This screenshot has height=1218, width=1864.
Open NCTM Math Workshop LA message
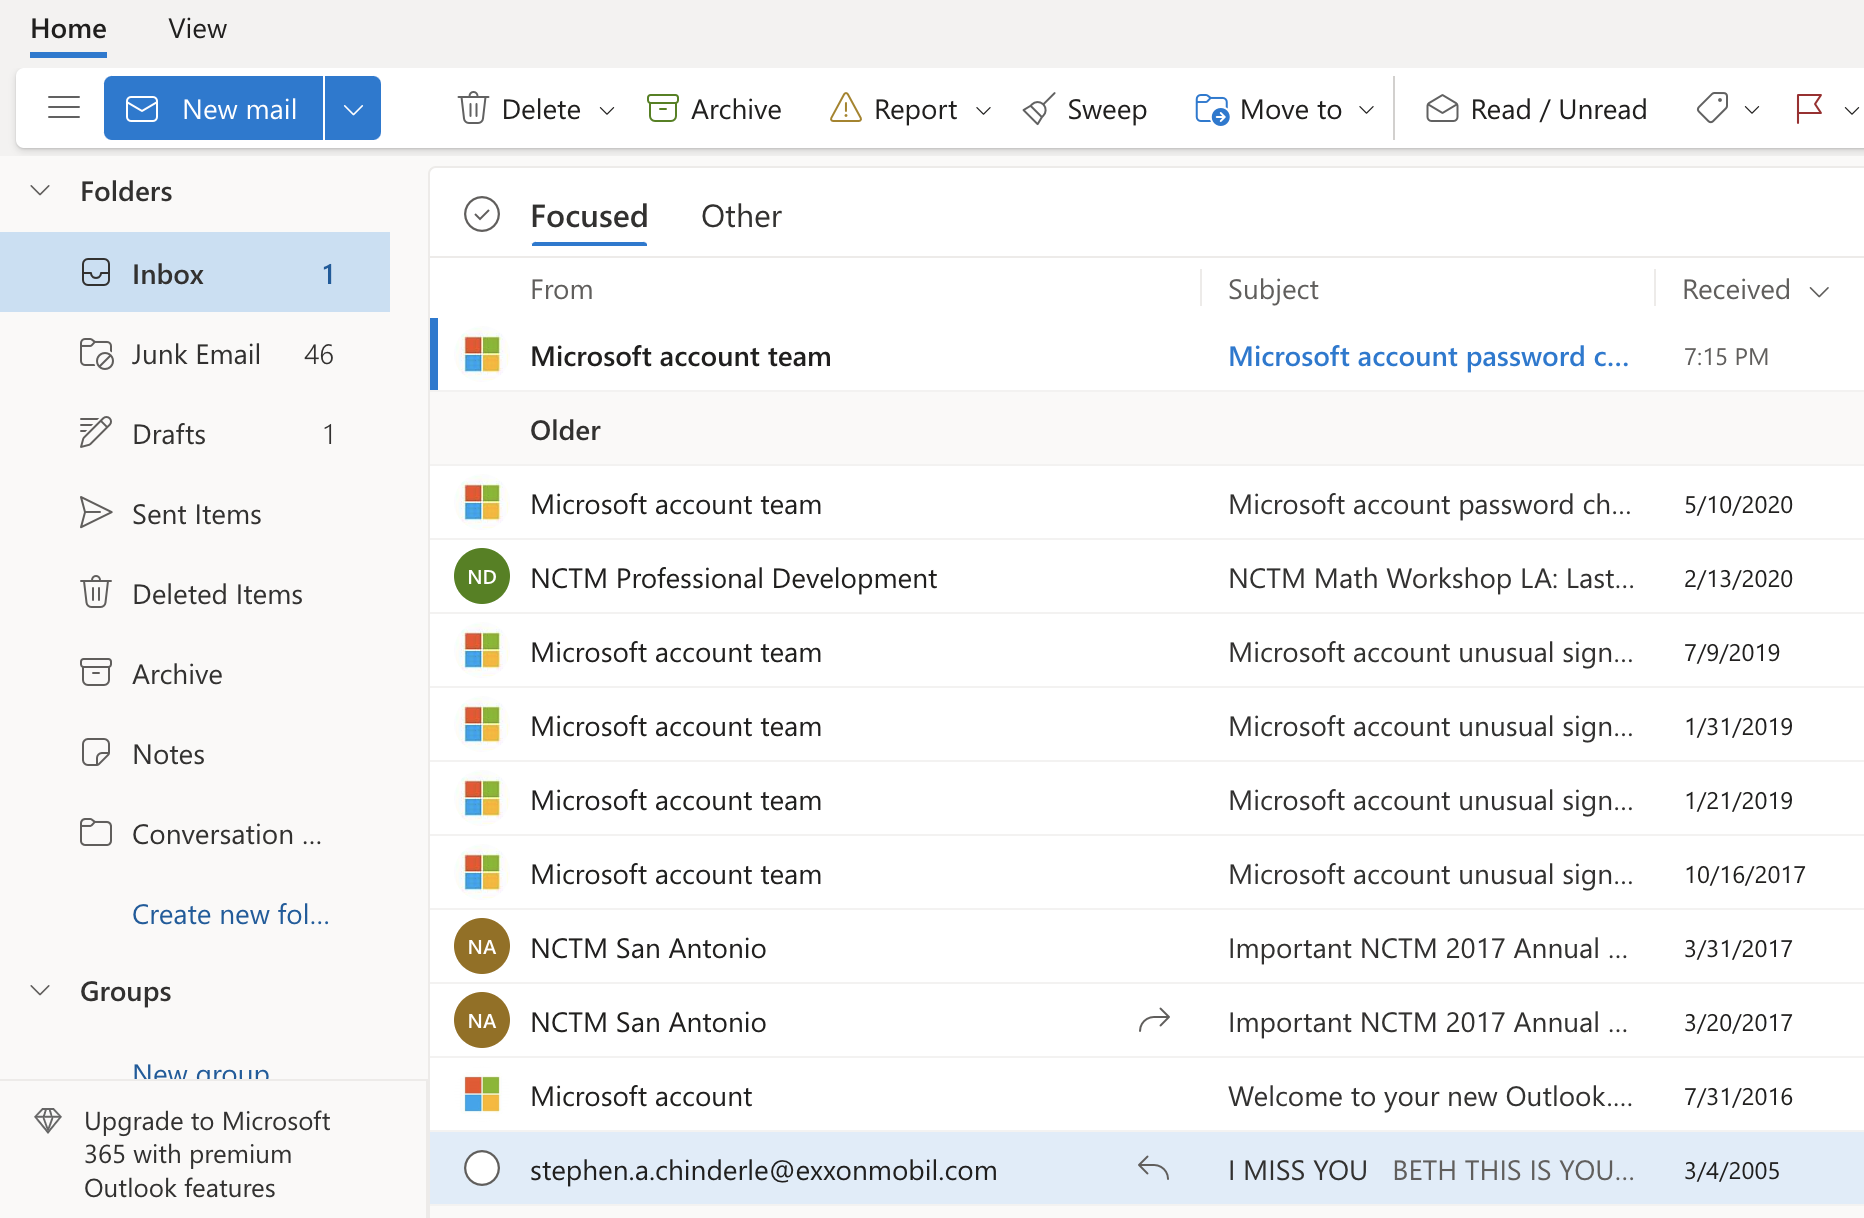click(1147, 578)
